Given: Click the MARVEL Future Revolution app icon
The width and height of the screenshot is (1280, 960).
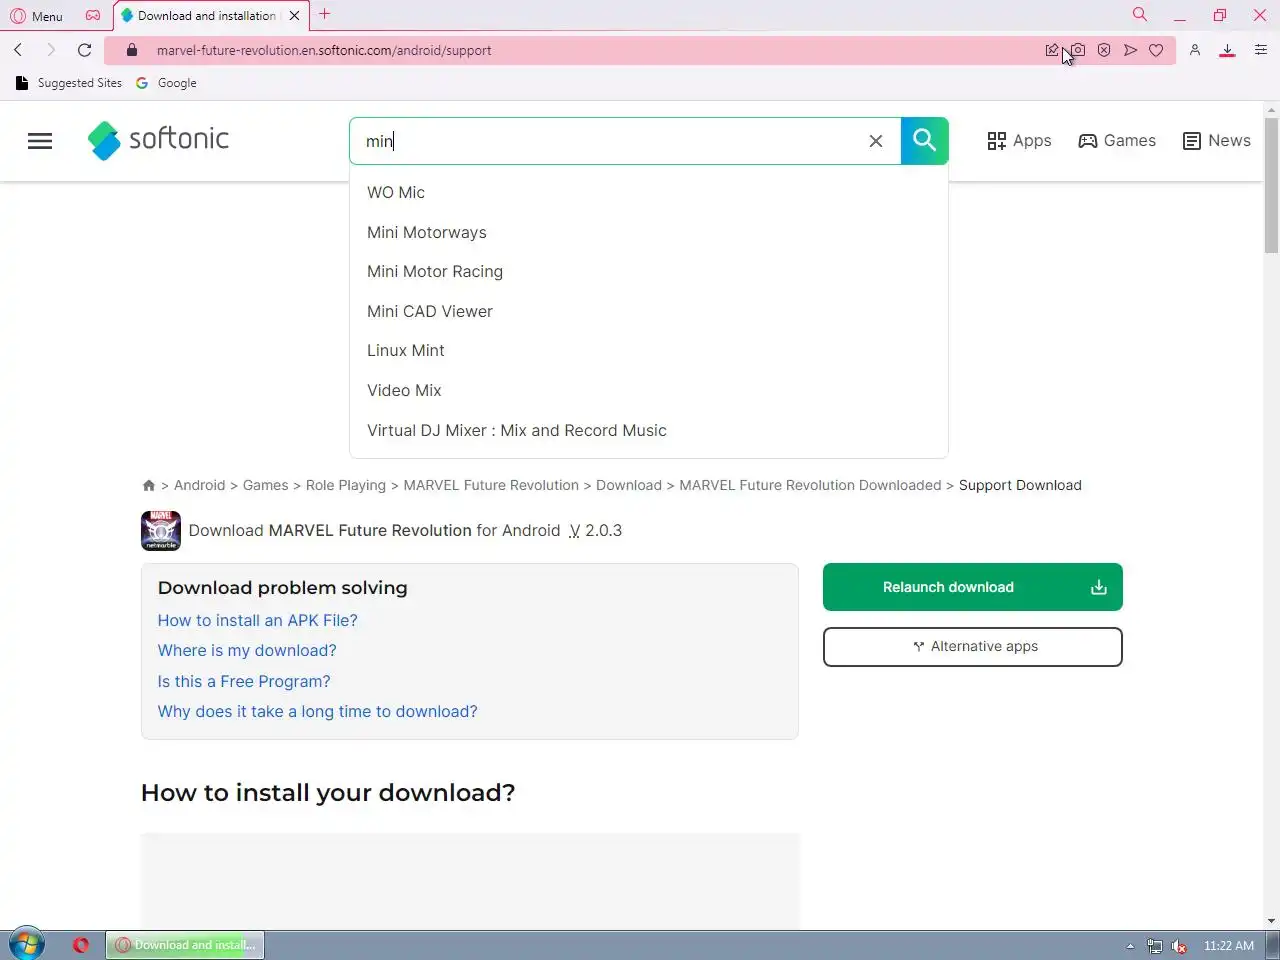Looking at the screenshot, I should (161, 531).
